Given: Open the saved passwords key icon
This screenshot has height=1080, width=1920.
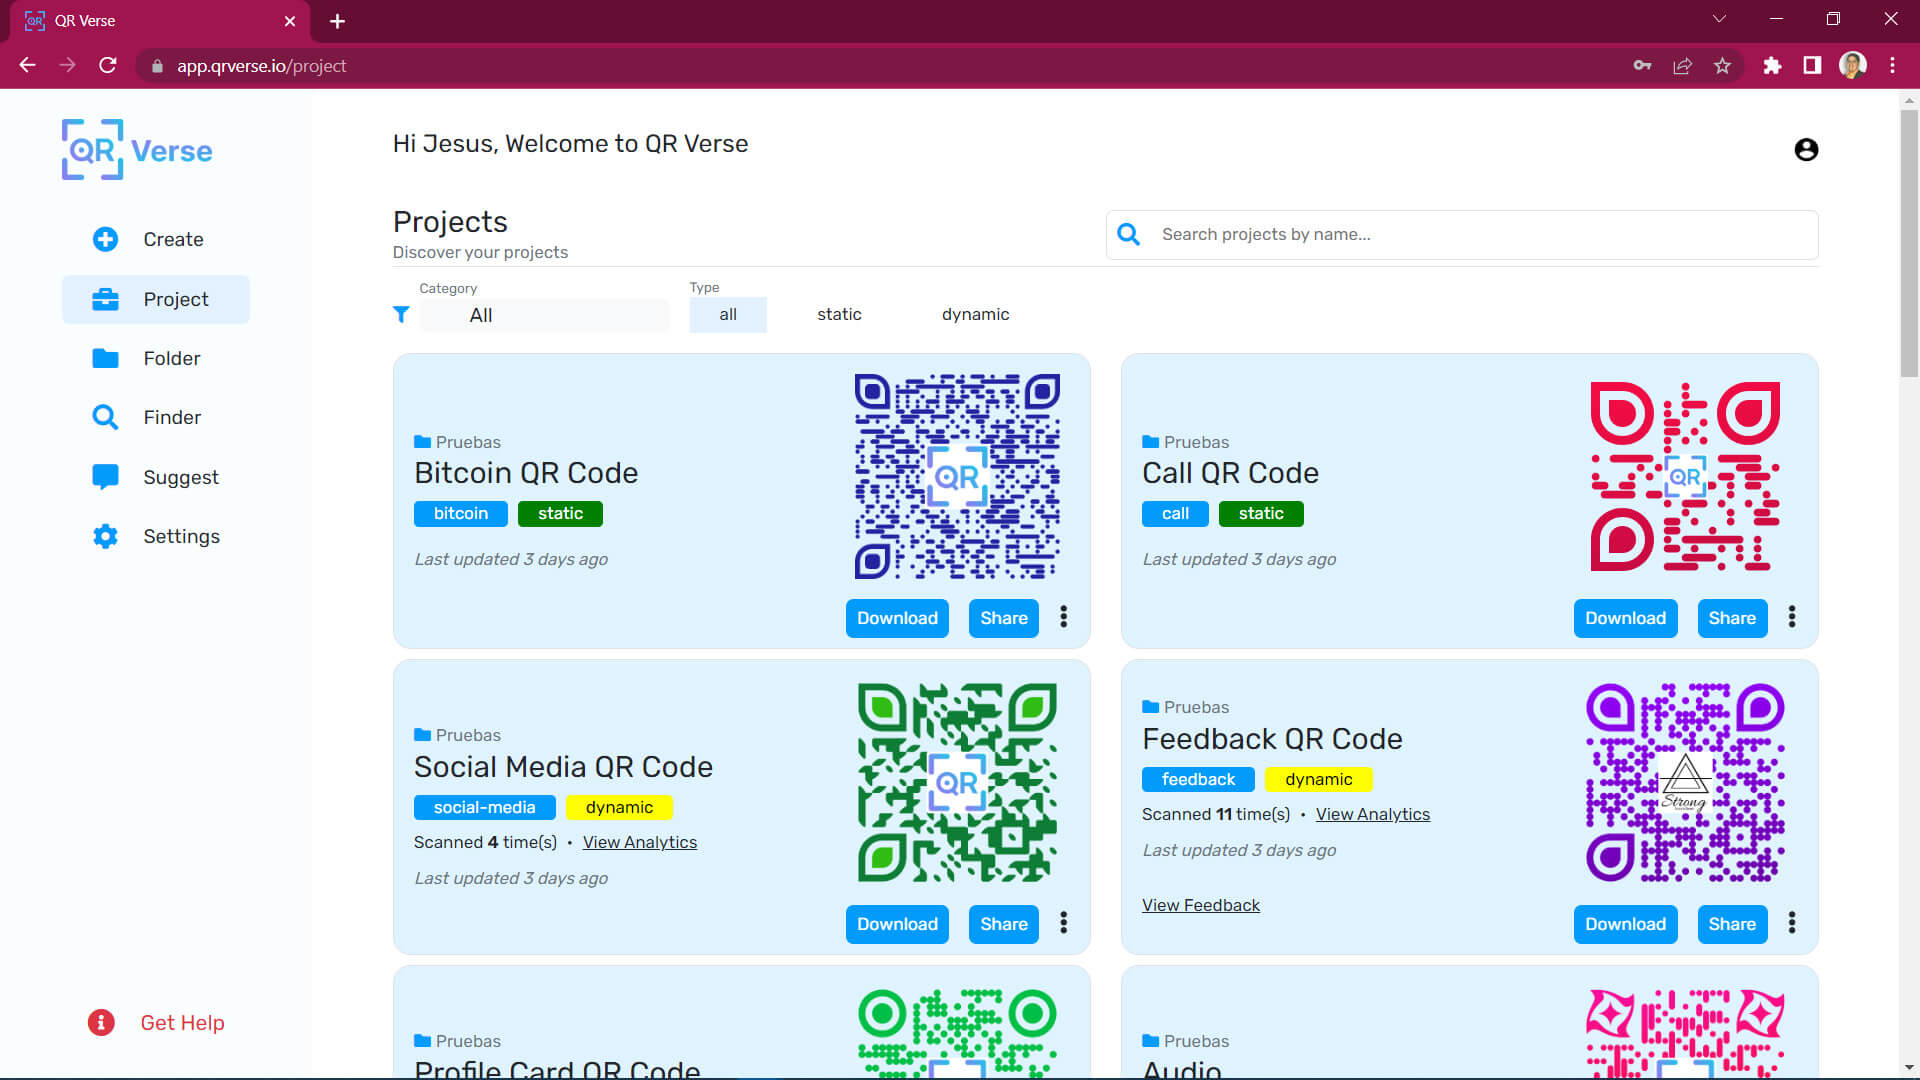Looking at the screenshot, I should tap(1642, 66).
